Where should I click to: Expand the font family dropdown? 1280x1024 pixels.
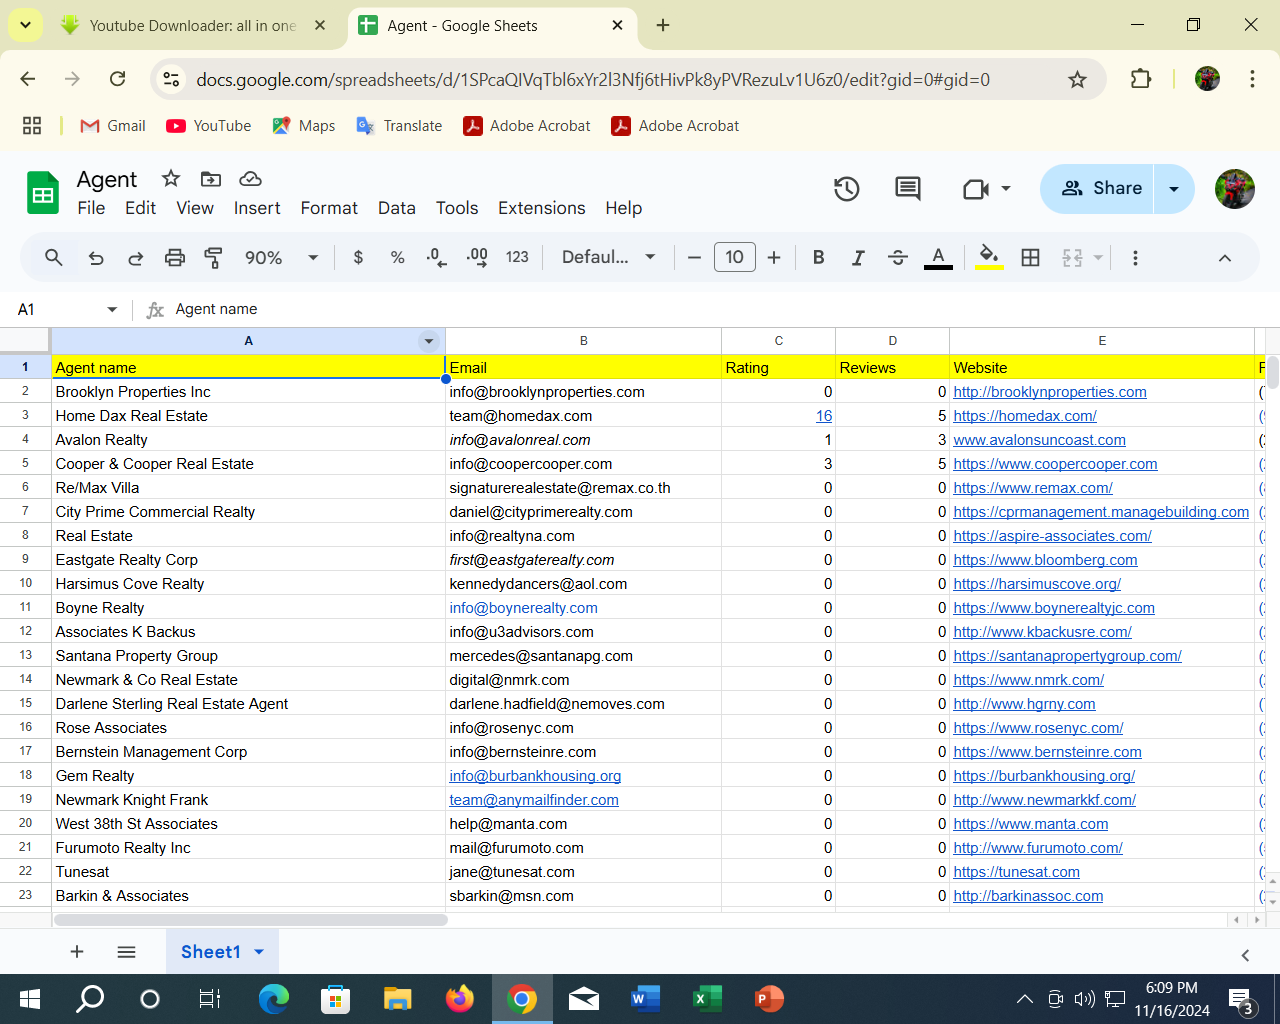coord(608,258)
